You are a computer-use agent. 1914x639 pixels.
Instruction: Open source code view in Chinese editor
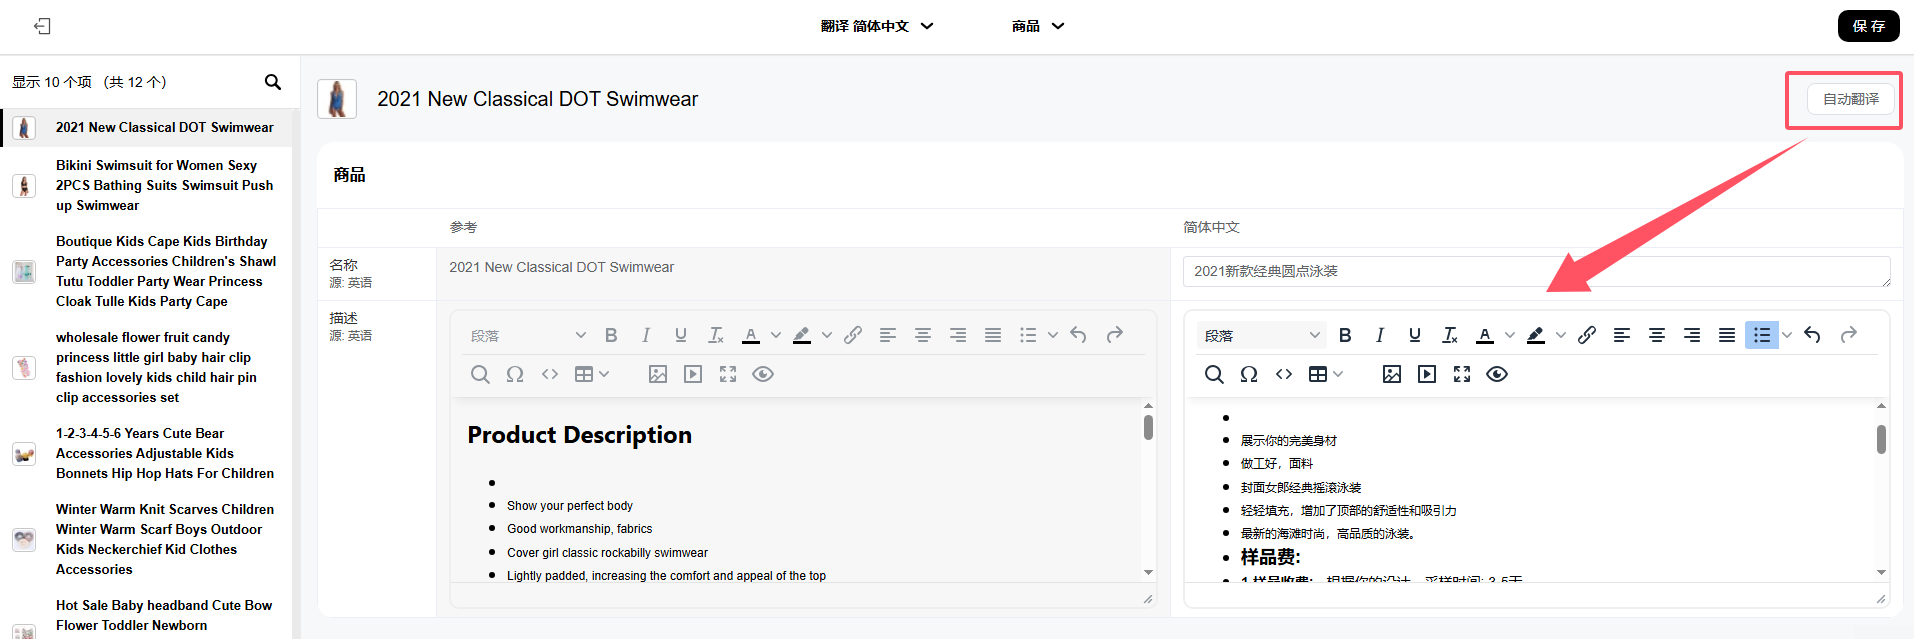(x=1284, y=374)
